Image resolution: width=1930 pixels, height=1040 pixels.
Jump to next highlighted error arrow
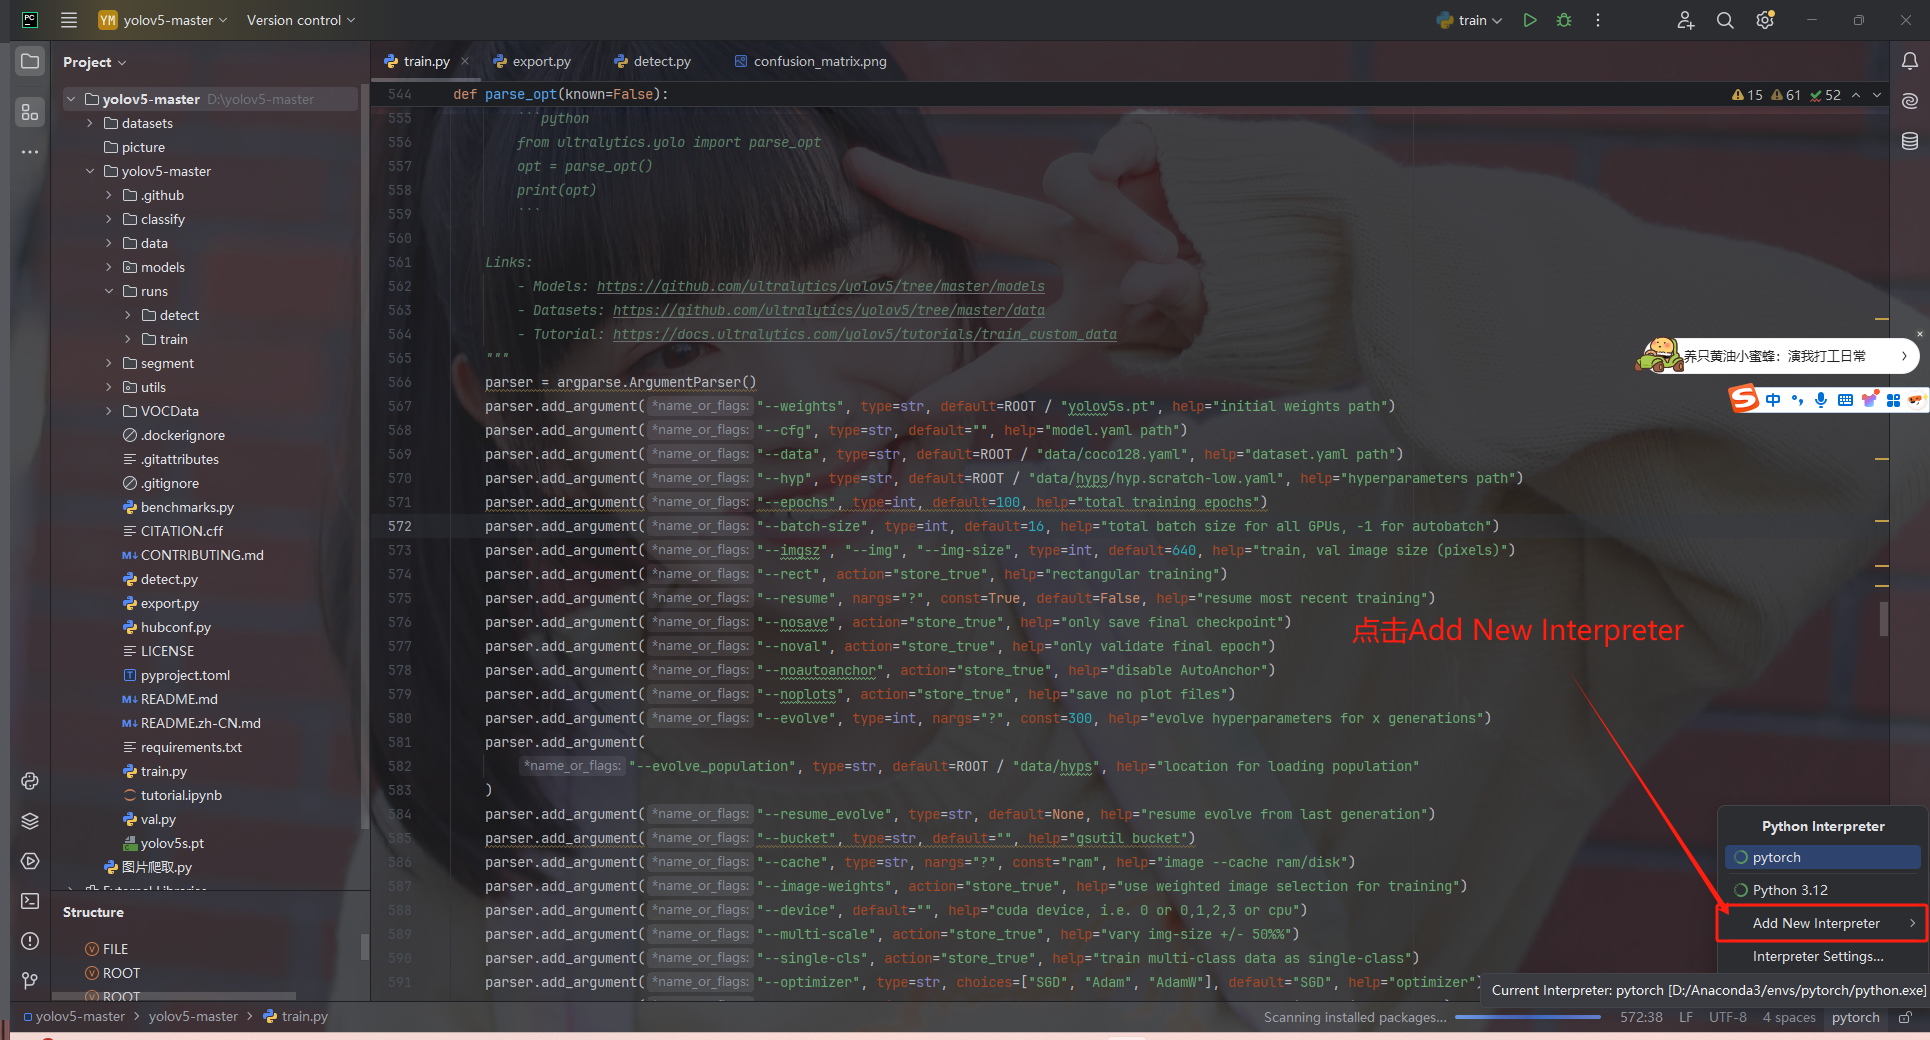(x=1877, y=95)
